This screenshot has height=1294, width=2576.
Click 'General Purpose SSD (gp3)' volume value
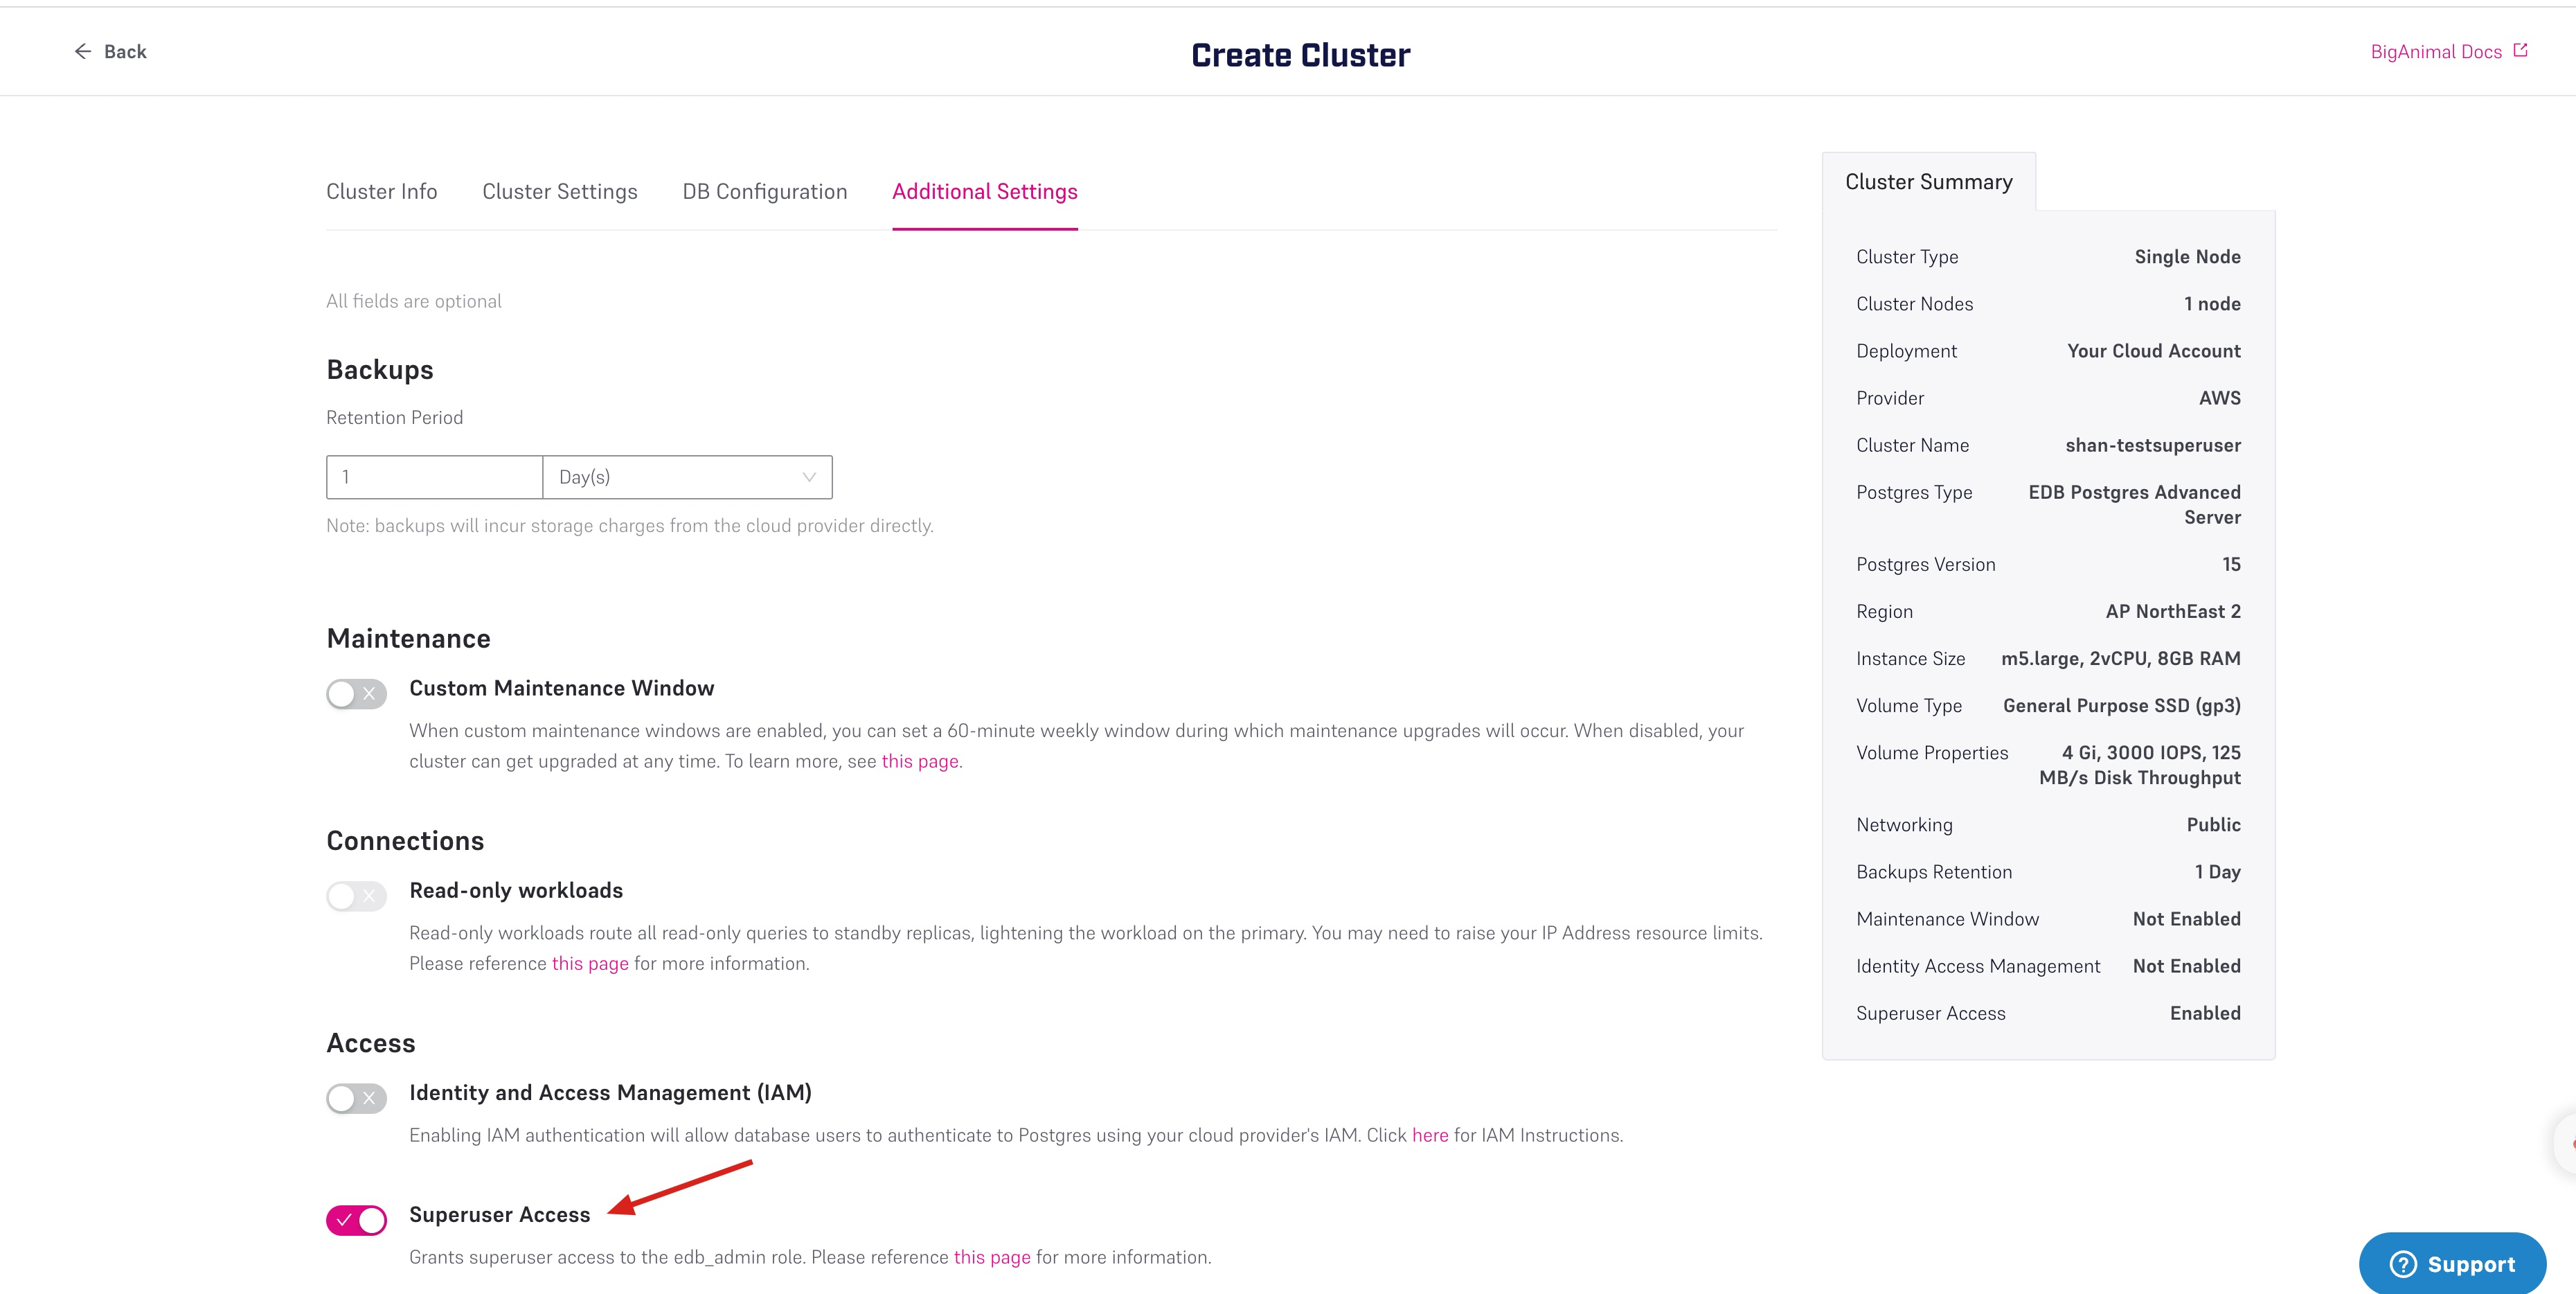click(x=2121, y=705)
